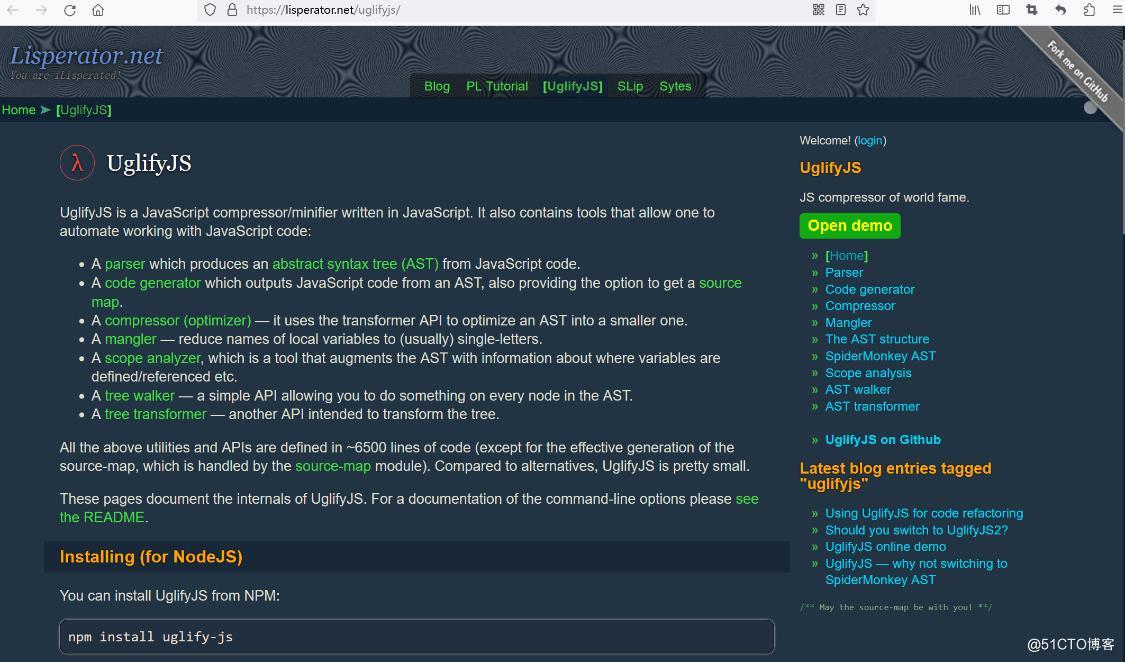
Task: Click the UglifyJS lambda logo icon
Action: (x=77, y=162)
